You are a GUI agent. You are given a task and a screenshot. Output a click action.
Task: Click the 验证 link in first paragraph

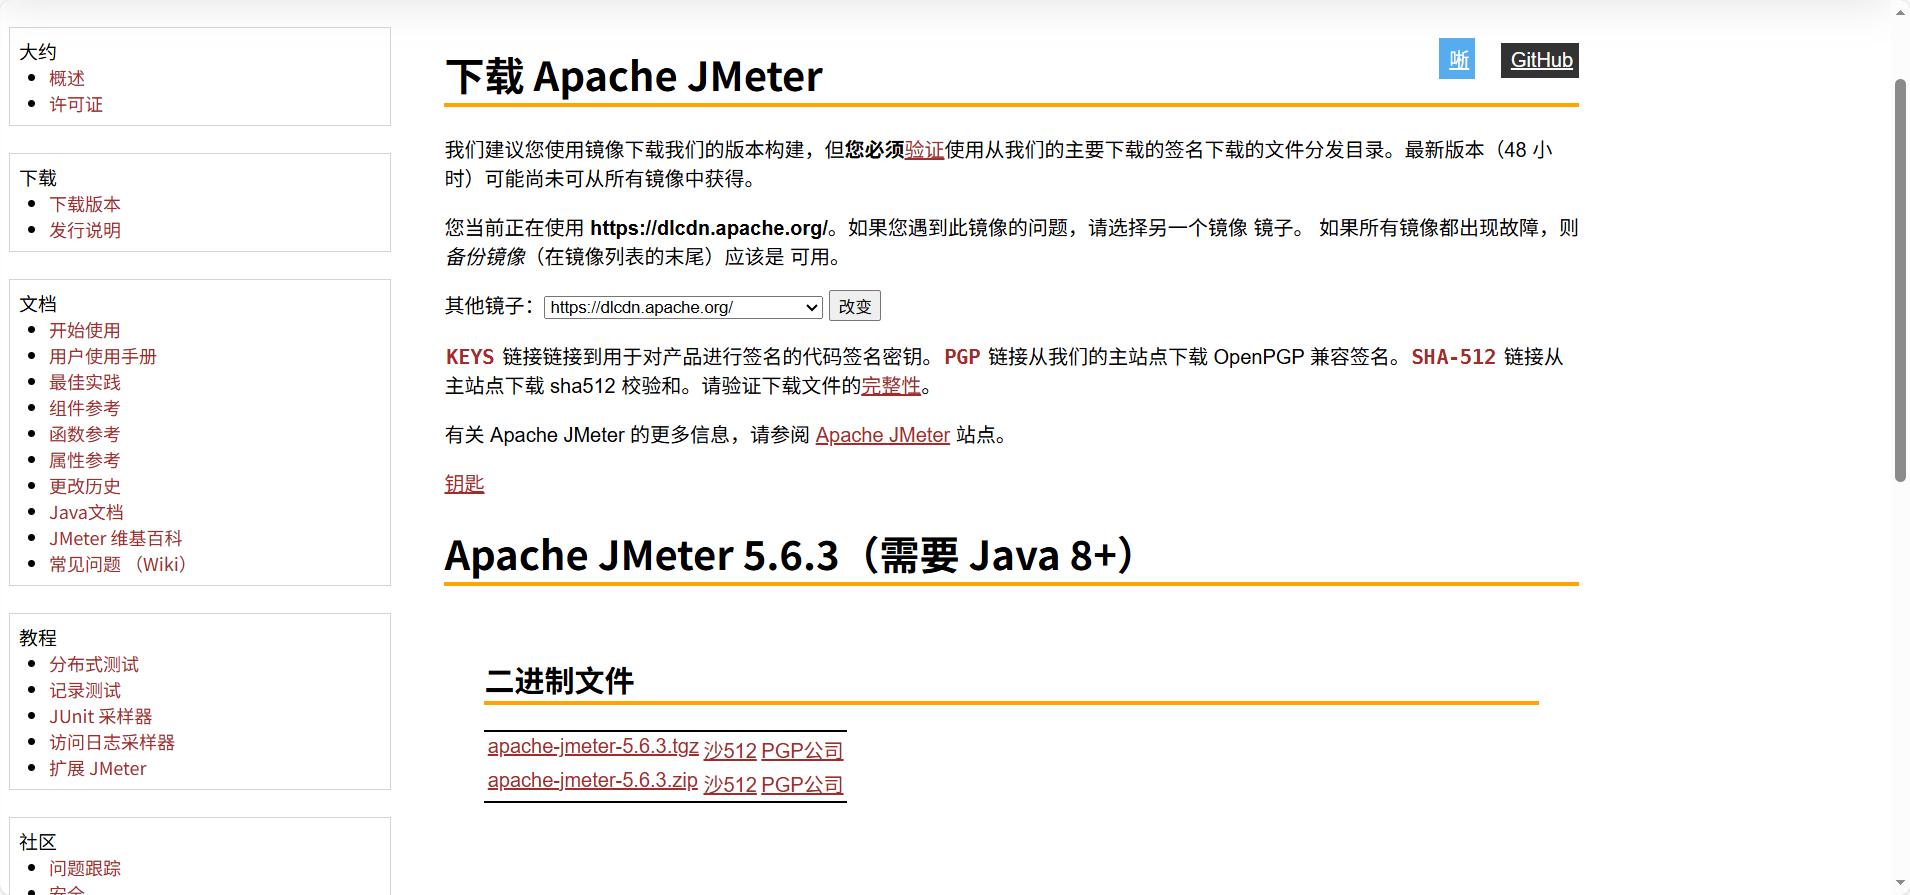pos(925,150)
